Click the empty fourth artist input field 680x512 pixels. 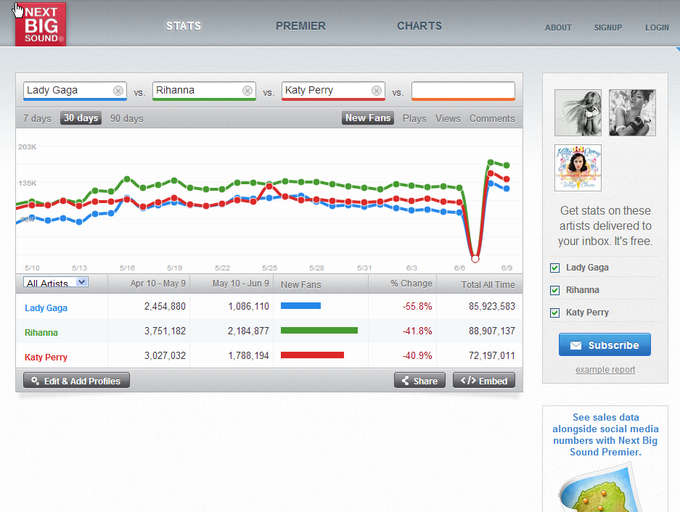(x=463, y=91)
